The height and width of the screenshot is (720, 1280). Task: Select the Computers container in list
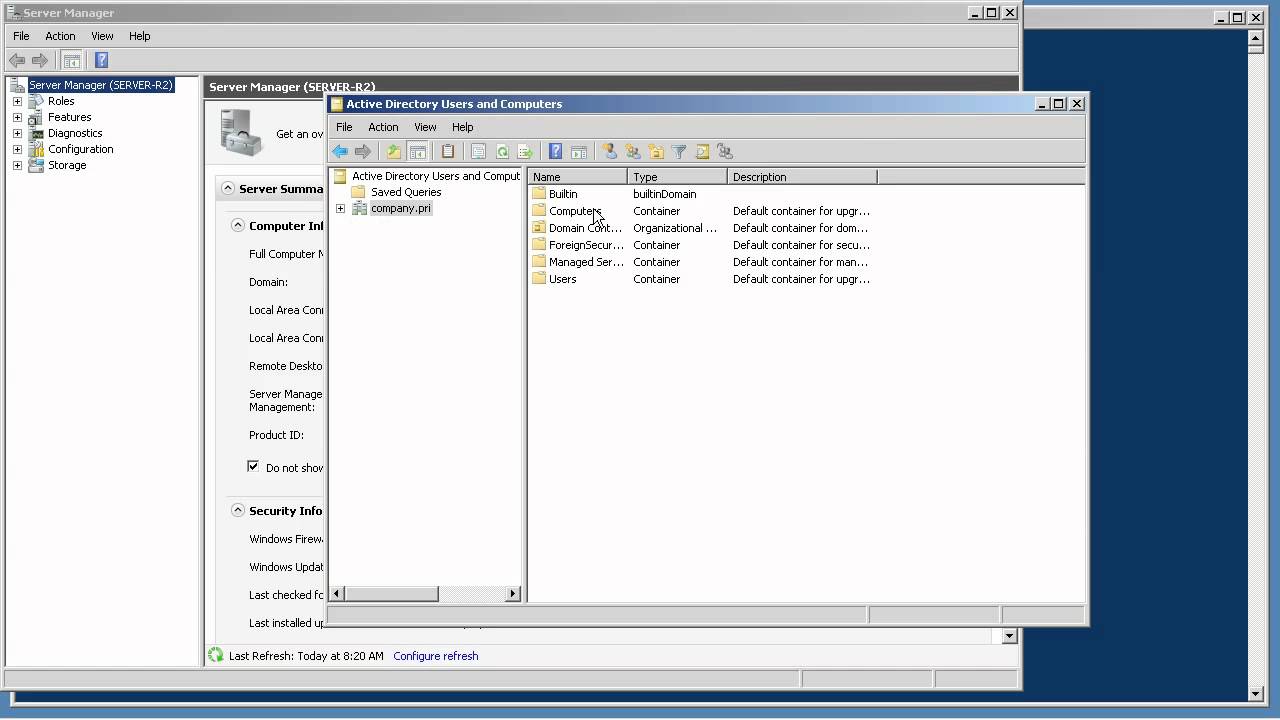575,211
